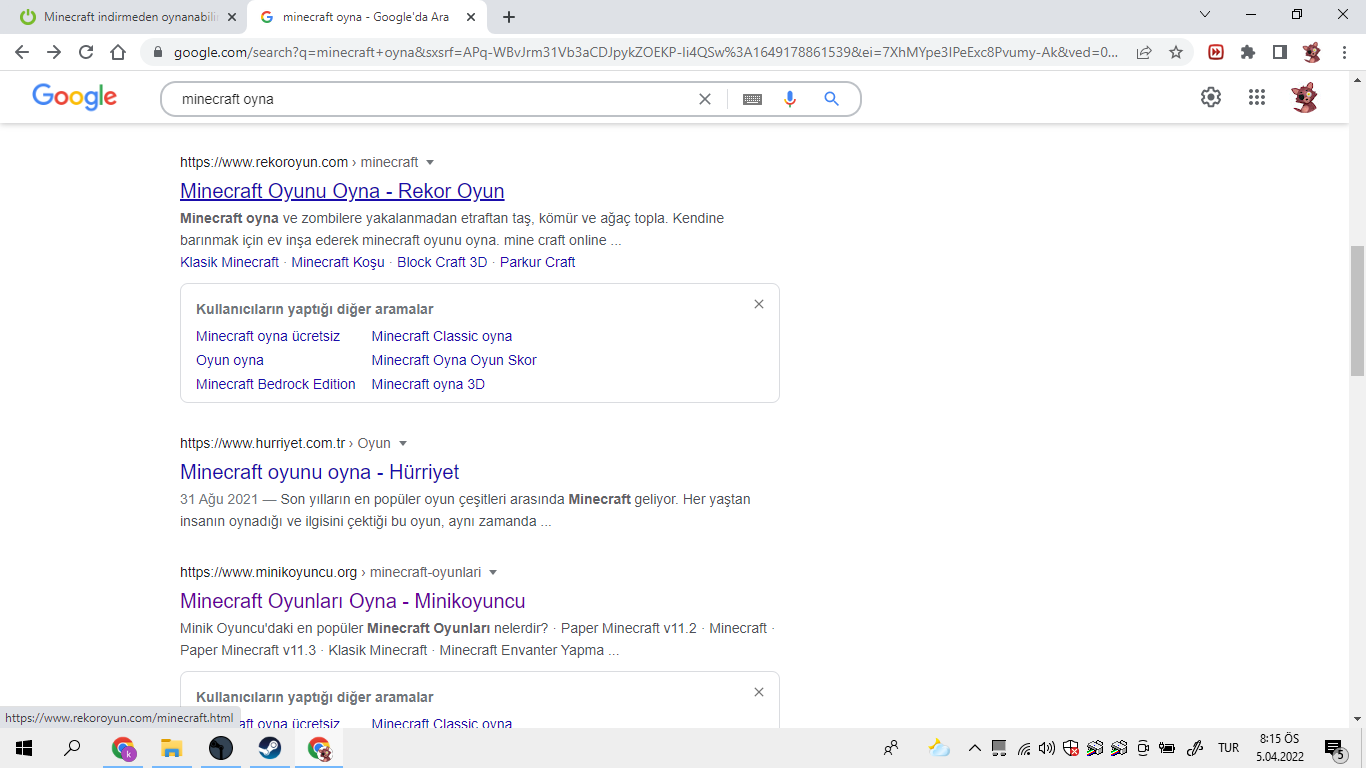Screen dimensions: 1366x768
Task: Bookmark this page with the star icon
Action: coord(1176,52)
